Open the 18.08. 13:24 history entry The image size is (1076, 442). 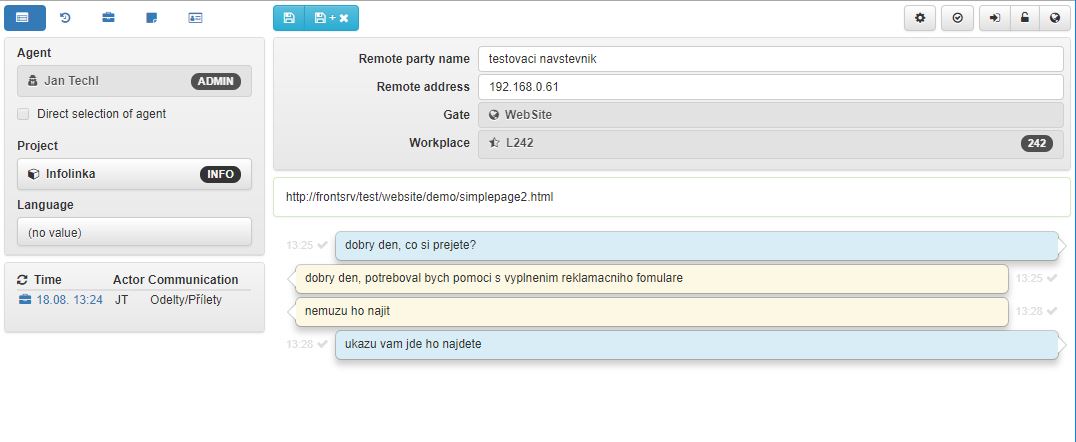tap(69, 300)
